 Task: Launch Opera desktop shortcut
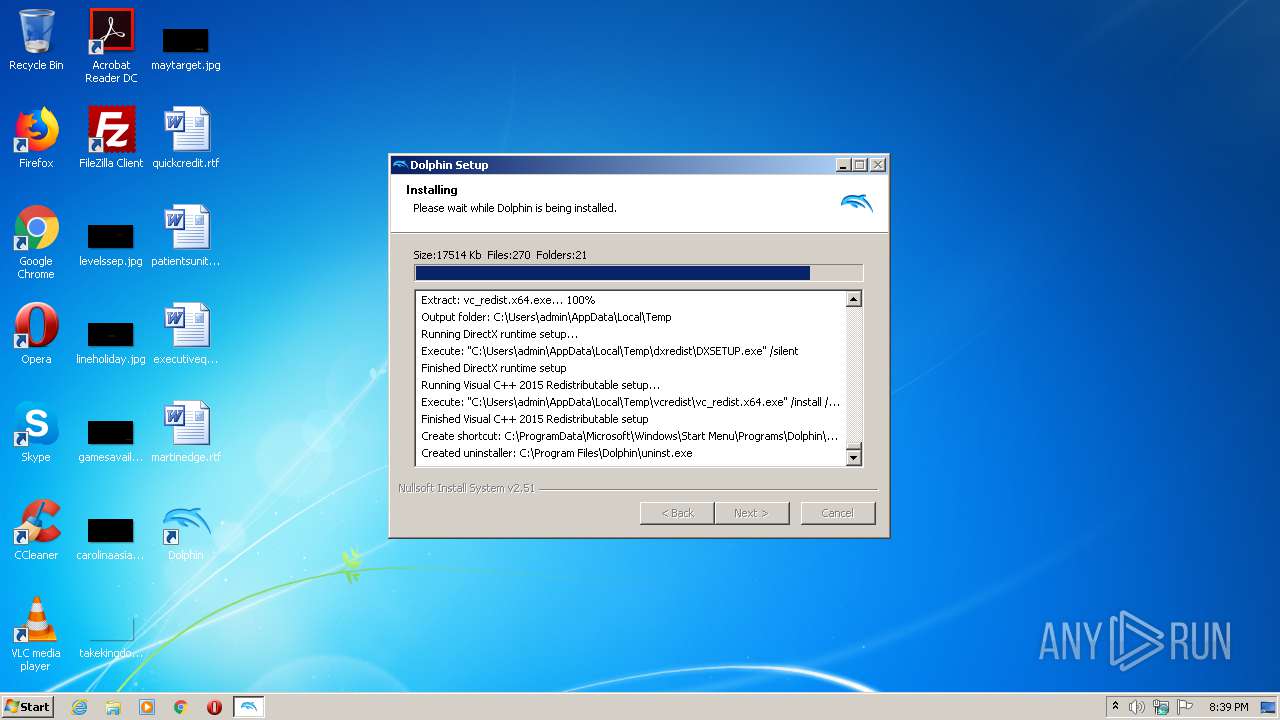coord(36,334)
